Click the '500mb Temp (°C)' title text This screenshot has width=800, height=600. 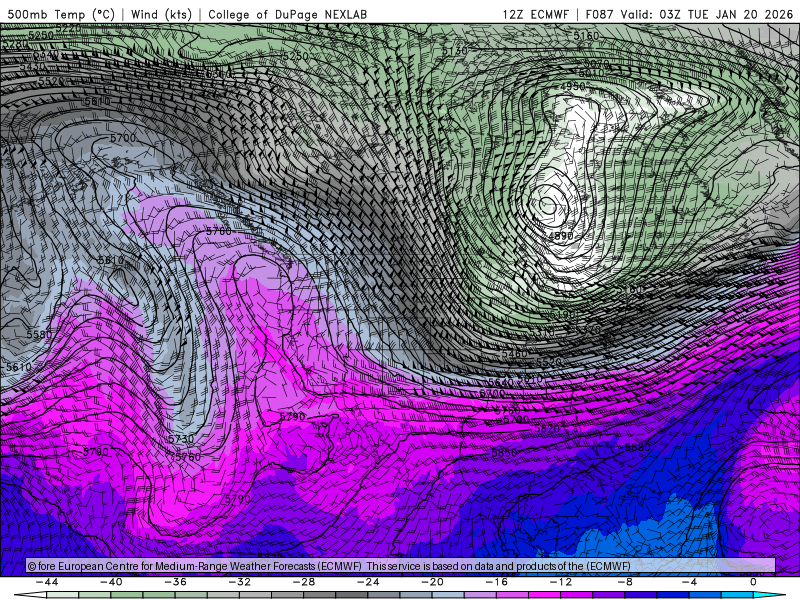pos(60,14)
